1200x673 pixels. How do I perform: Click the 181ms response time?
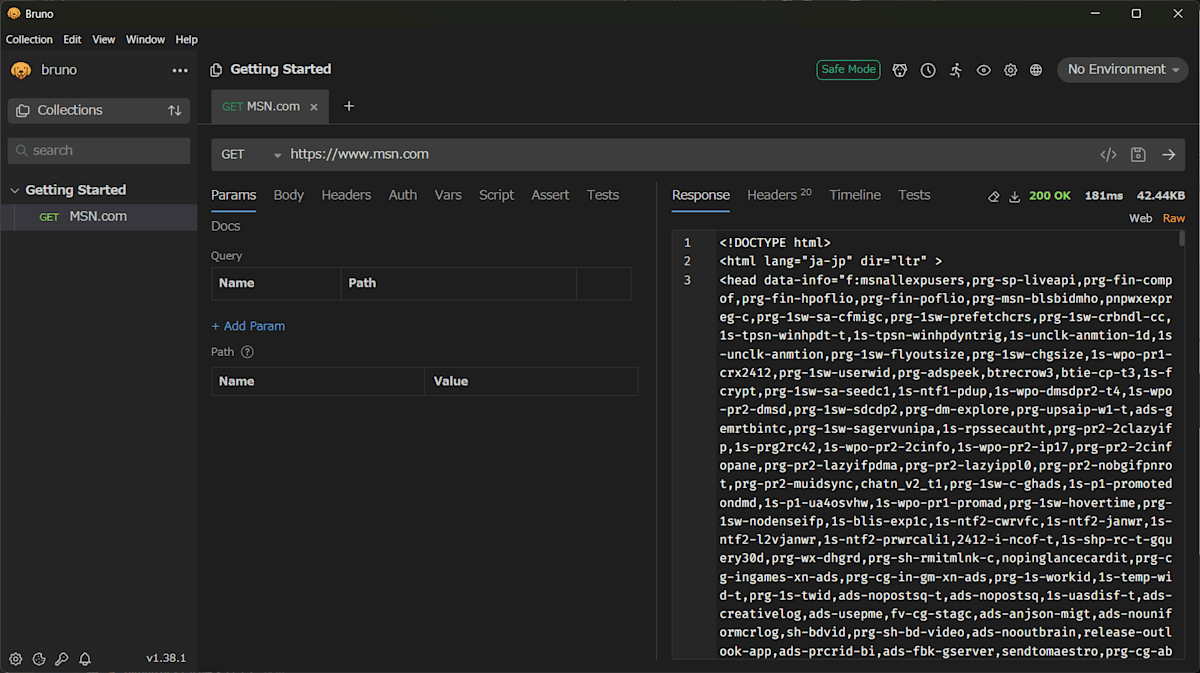click(x=1104, y=196)
